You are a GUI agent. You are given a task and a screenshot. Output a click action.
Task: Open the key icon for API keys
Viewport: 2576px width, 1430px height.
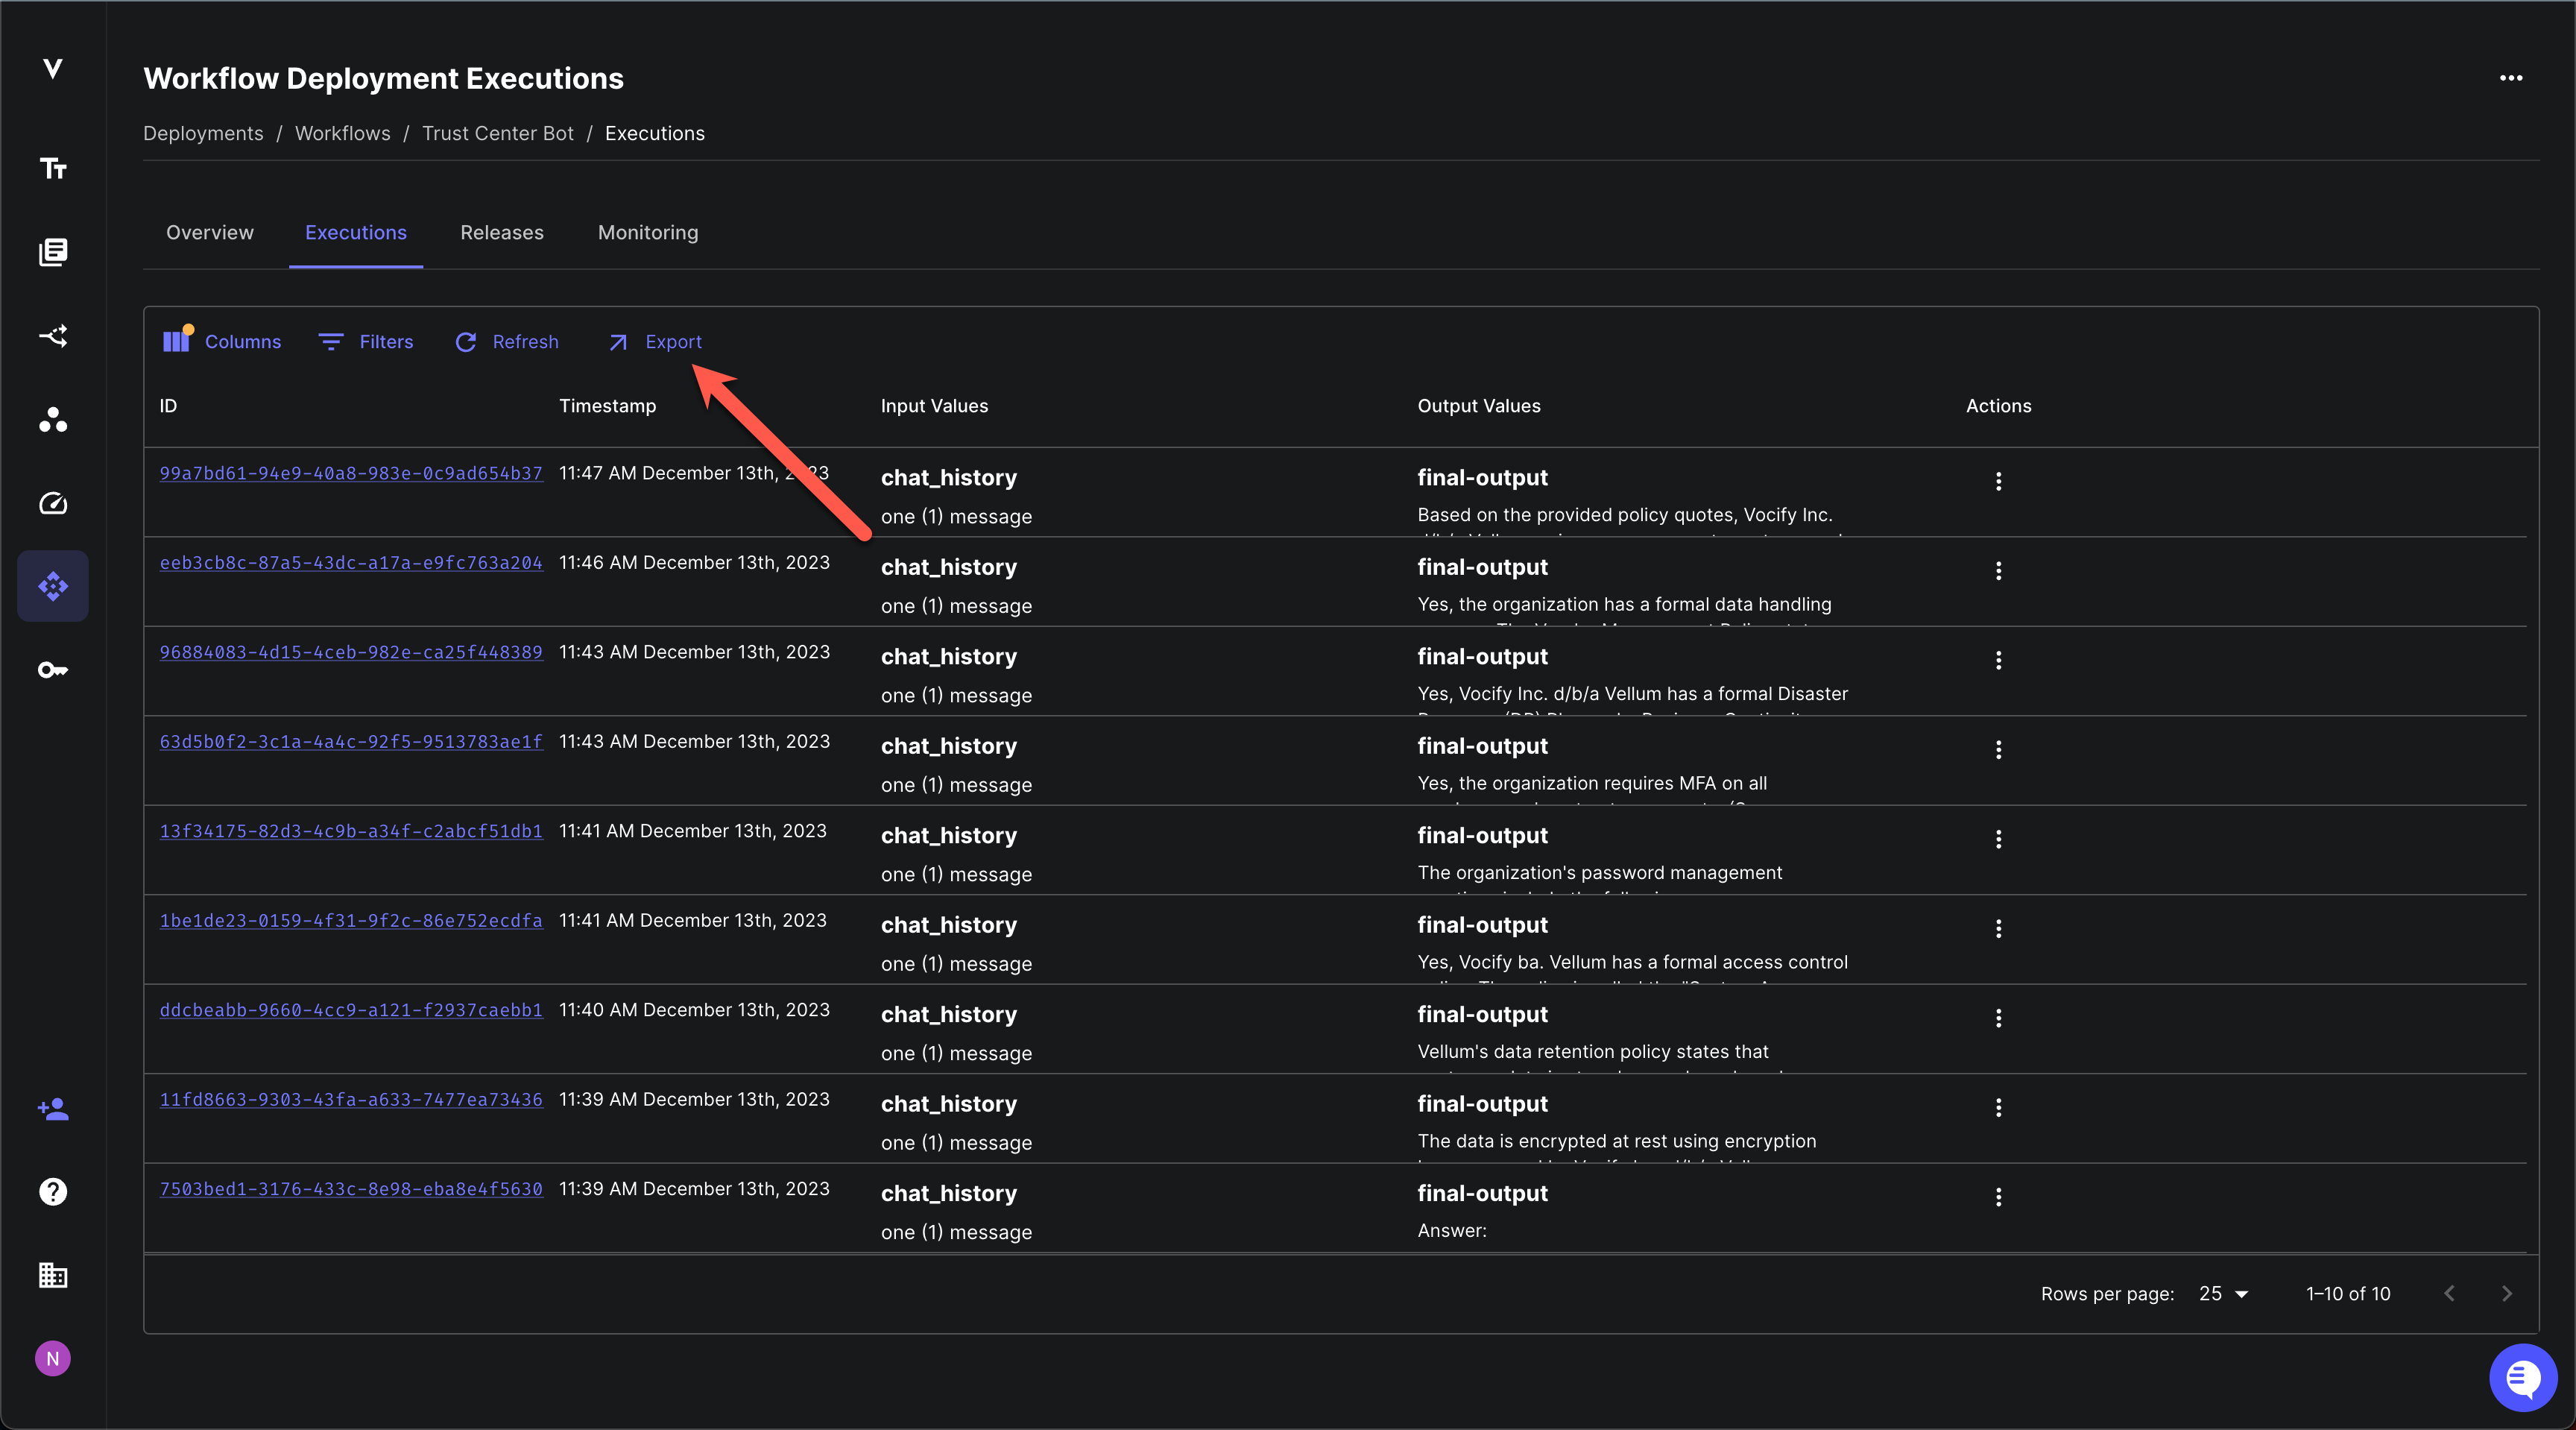[53, 670]
